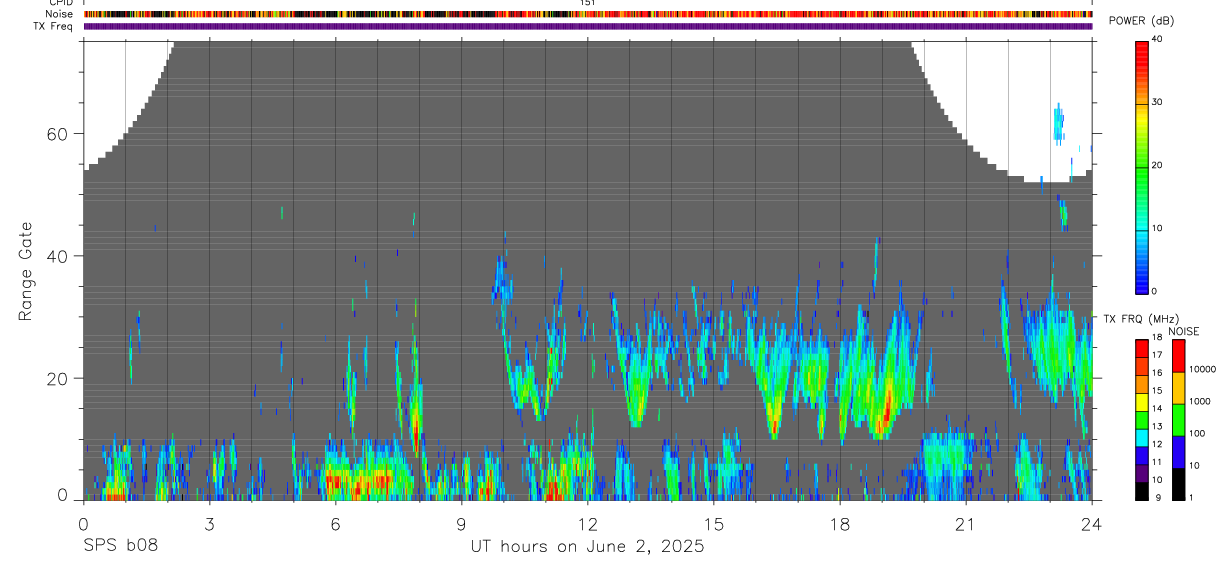Select the 12 MHz cyan frequency swatch
Image resolution: width=1228 pixels, height=567 pixels.
1142,445
